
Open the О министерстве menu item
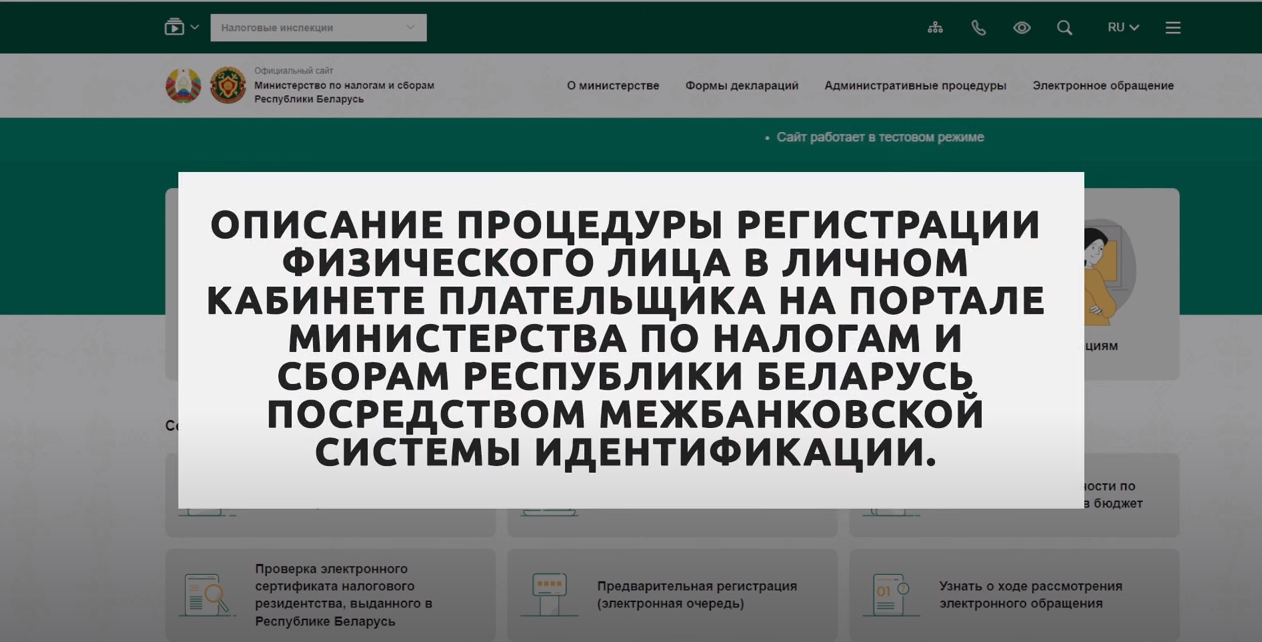[x=613, y=86]
